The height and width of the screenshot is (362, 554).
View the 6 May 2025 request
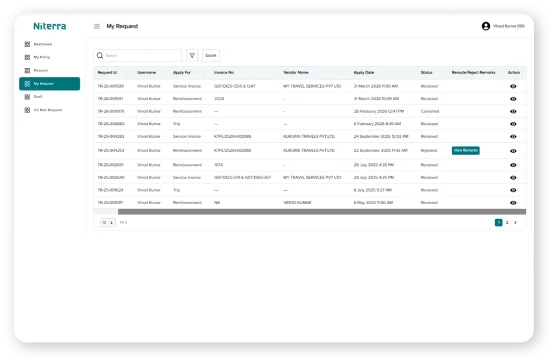tap(513, 203)
